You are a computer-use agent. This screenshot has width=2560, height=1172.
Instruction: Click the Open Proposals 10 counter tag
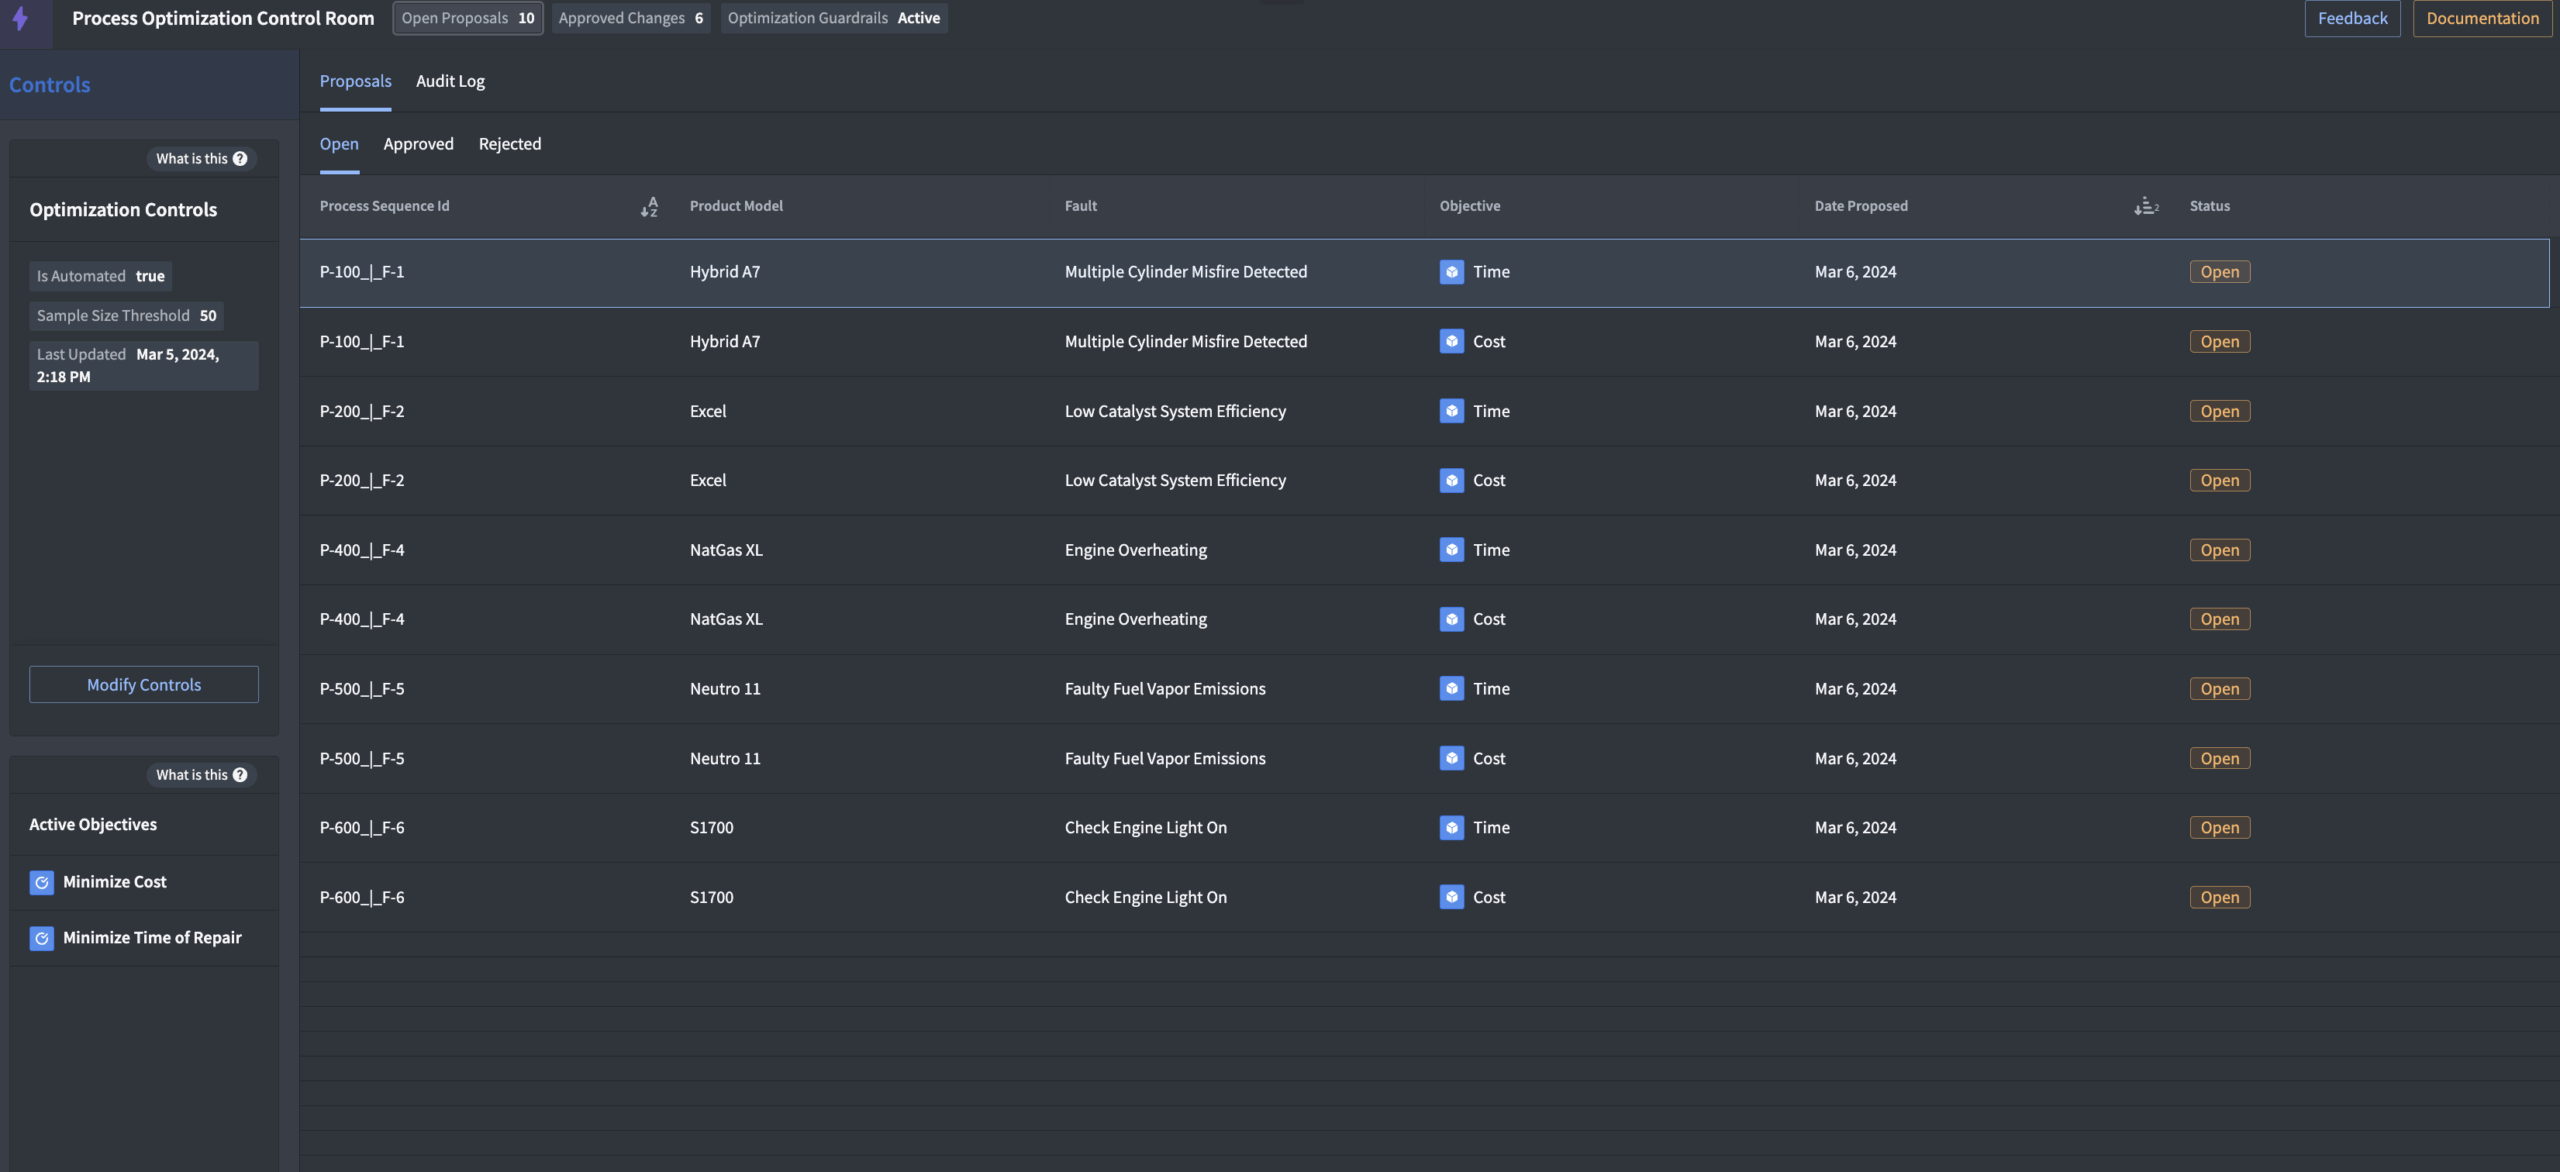pos(468,18)
